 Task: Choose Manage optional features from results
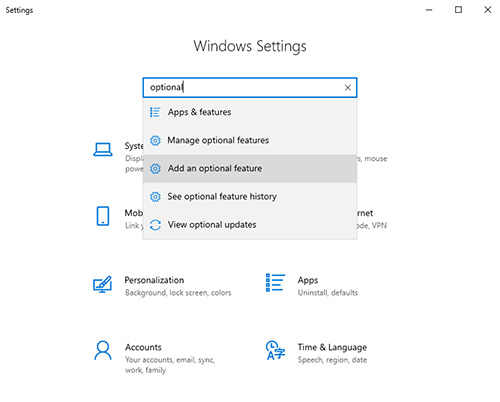click(250, 140)
